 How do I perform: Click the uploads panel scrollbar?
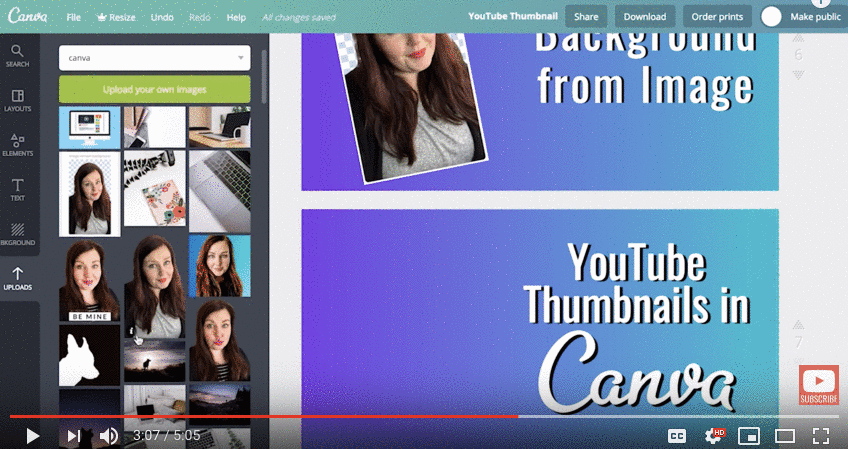pos(264,77)
